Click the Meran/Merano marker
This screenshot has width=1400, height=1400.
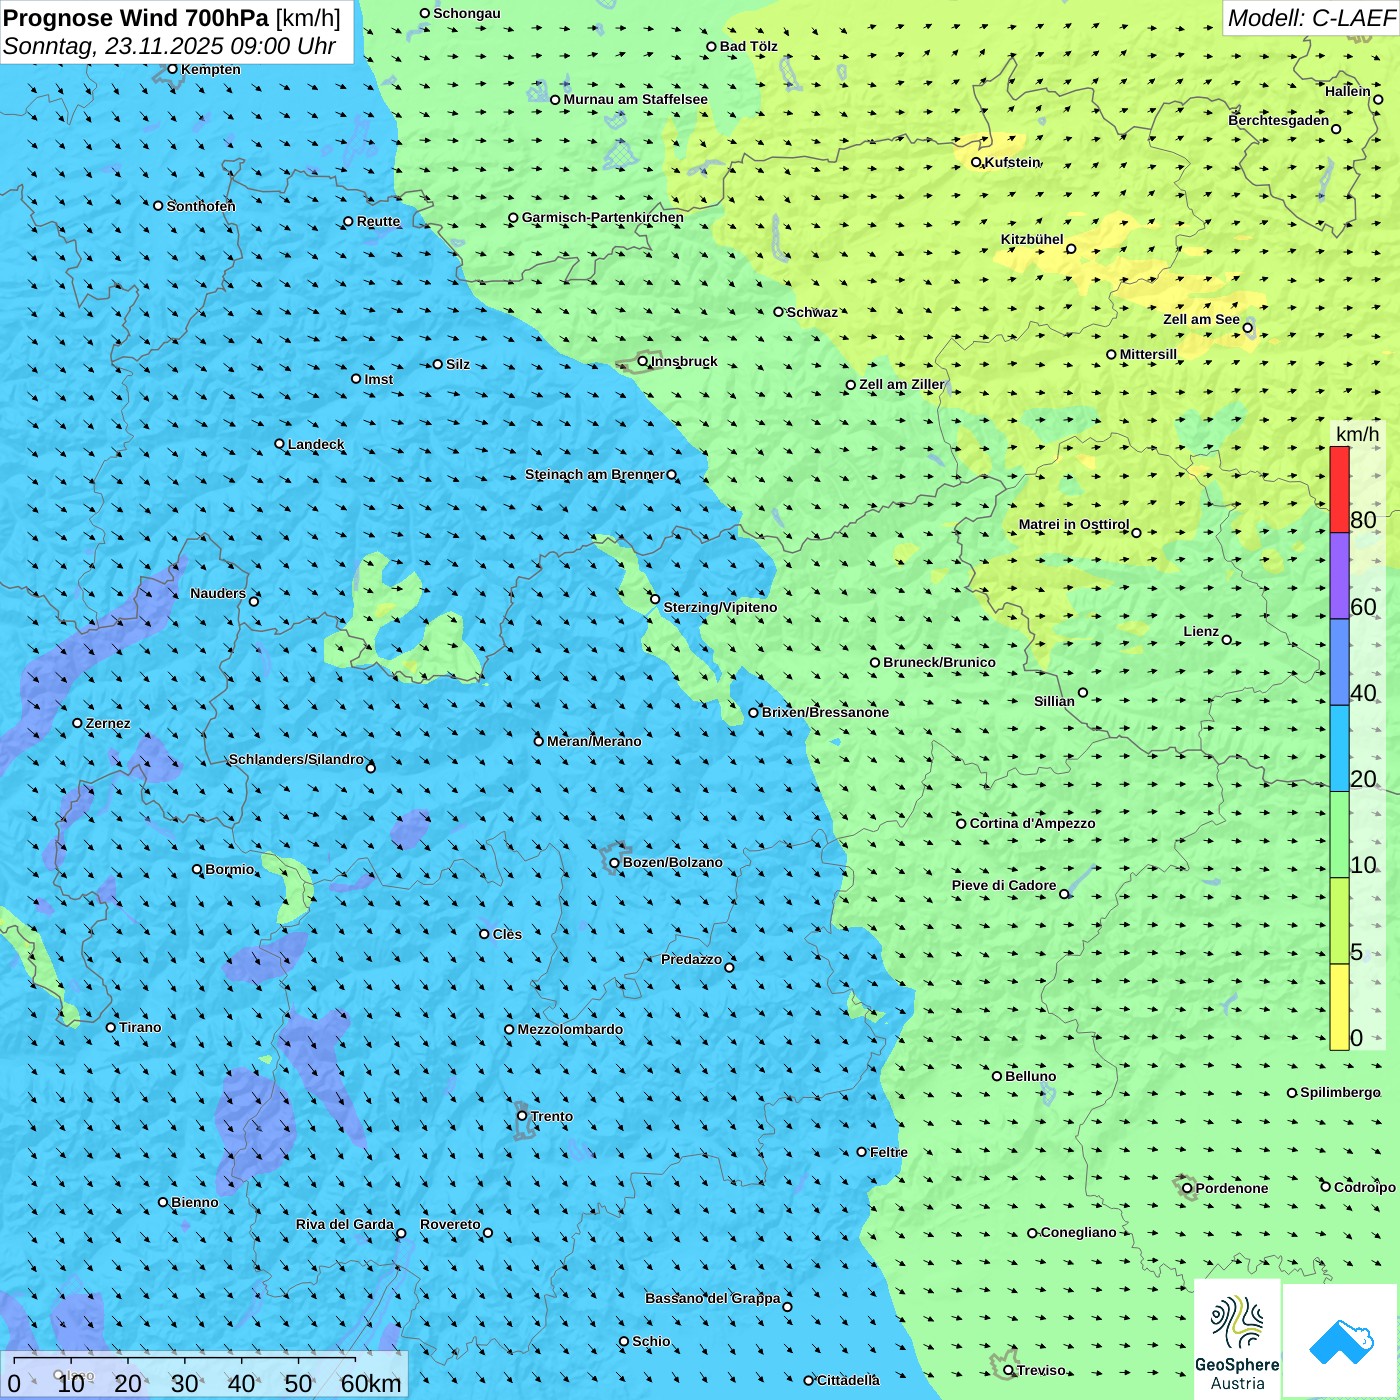(x=539, y=741)
